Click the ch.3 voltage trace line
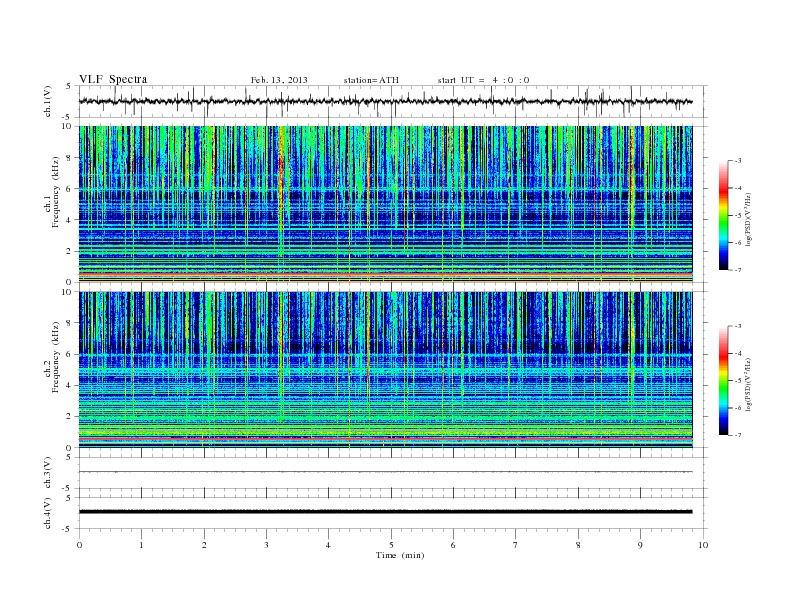This screenshot has height=612, width=792. [385, 472]
